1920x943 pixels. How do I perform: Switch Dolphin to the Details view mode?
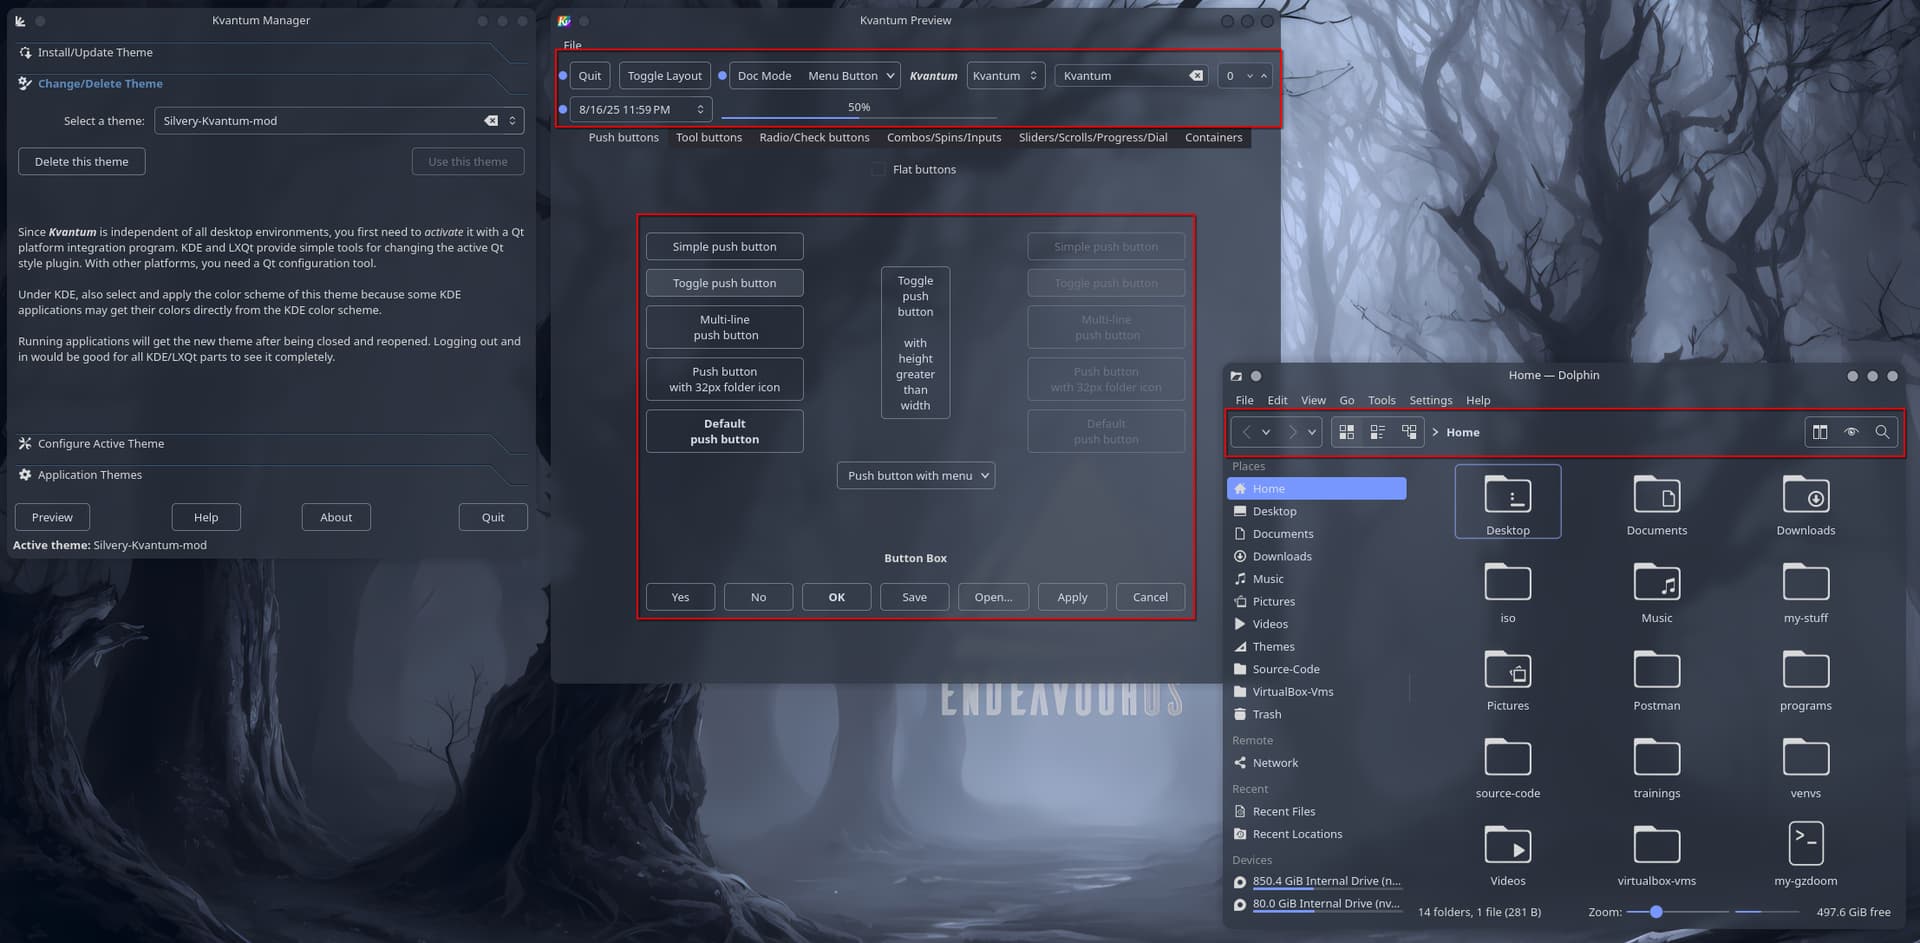(x=1409, y=432)
